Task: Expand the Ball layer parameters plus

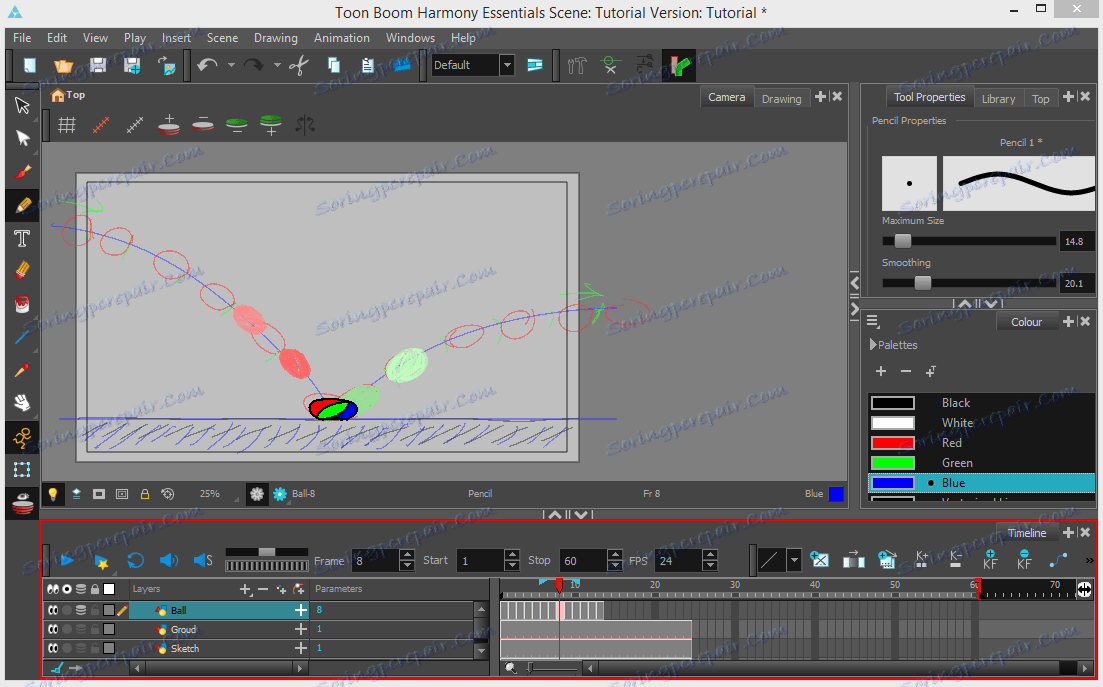Action: [x=300, y=610]
